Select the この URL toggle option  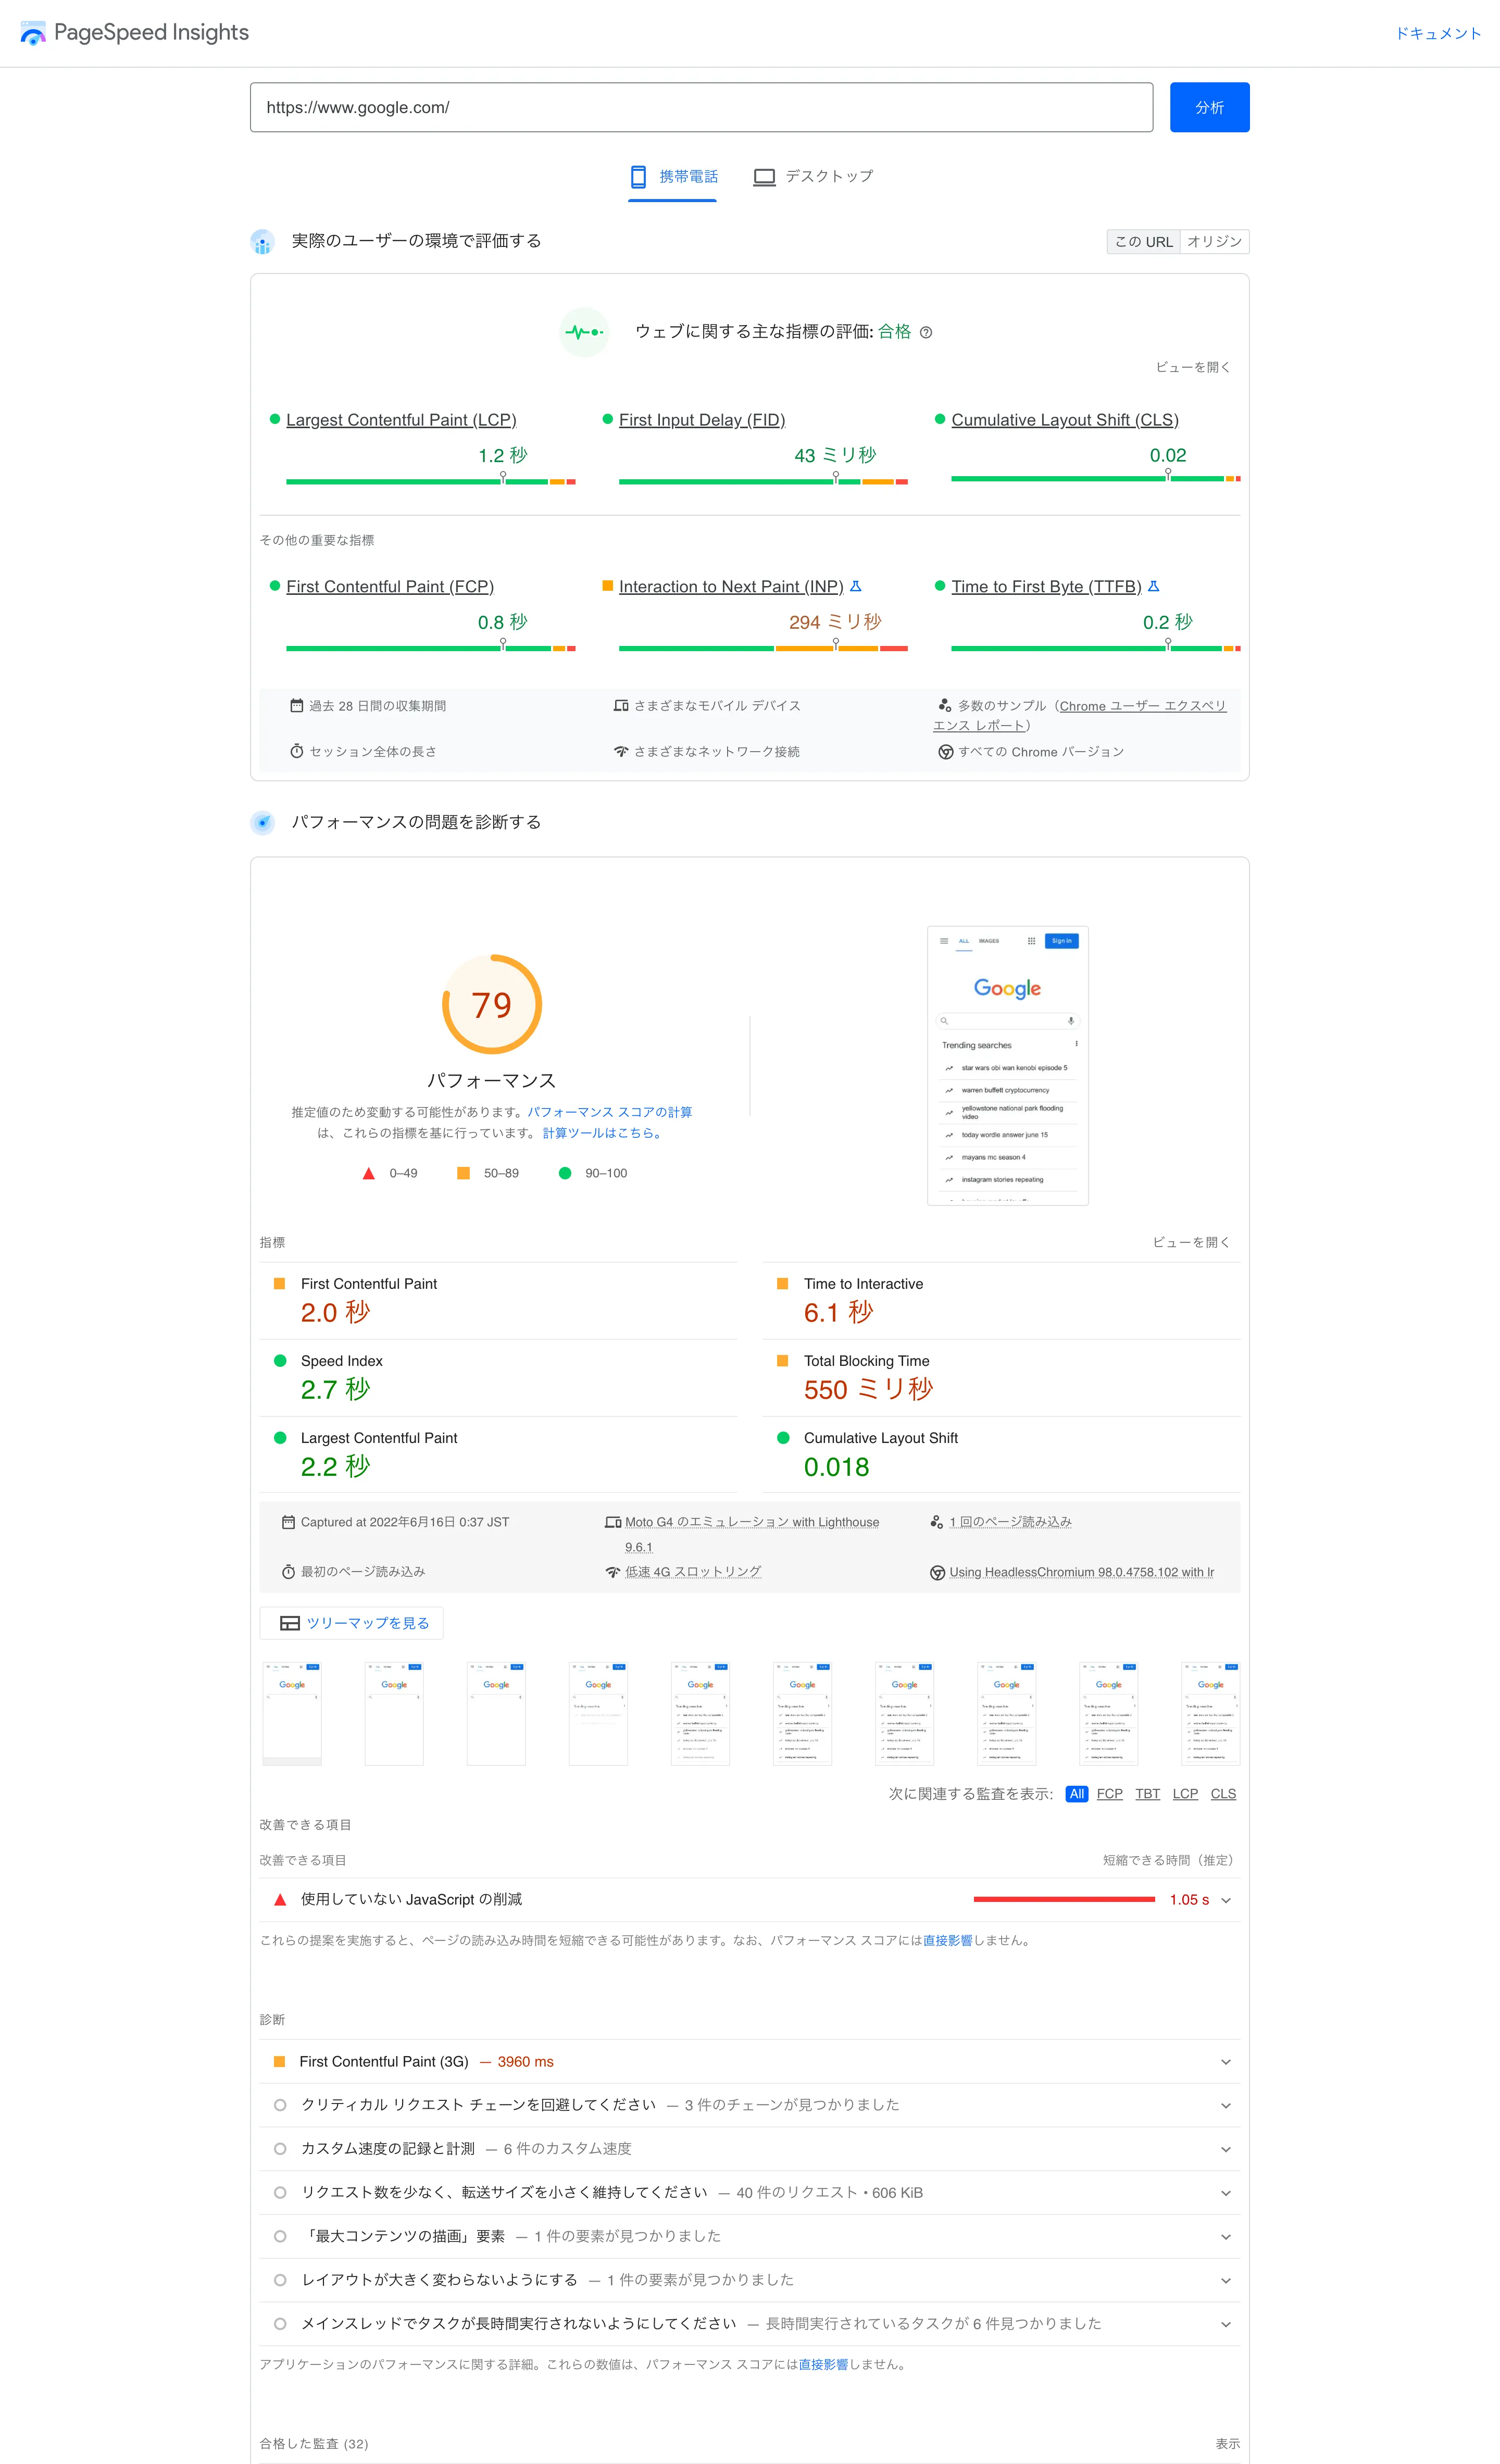pyautogui.click(x=1143, y=242)
